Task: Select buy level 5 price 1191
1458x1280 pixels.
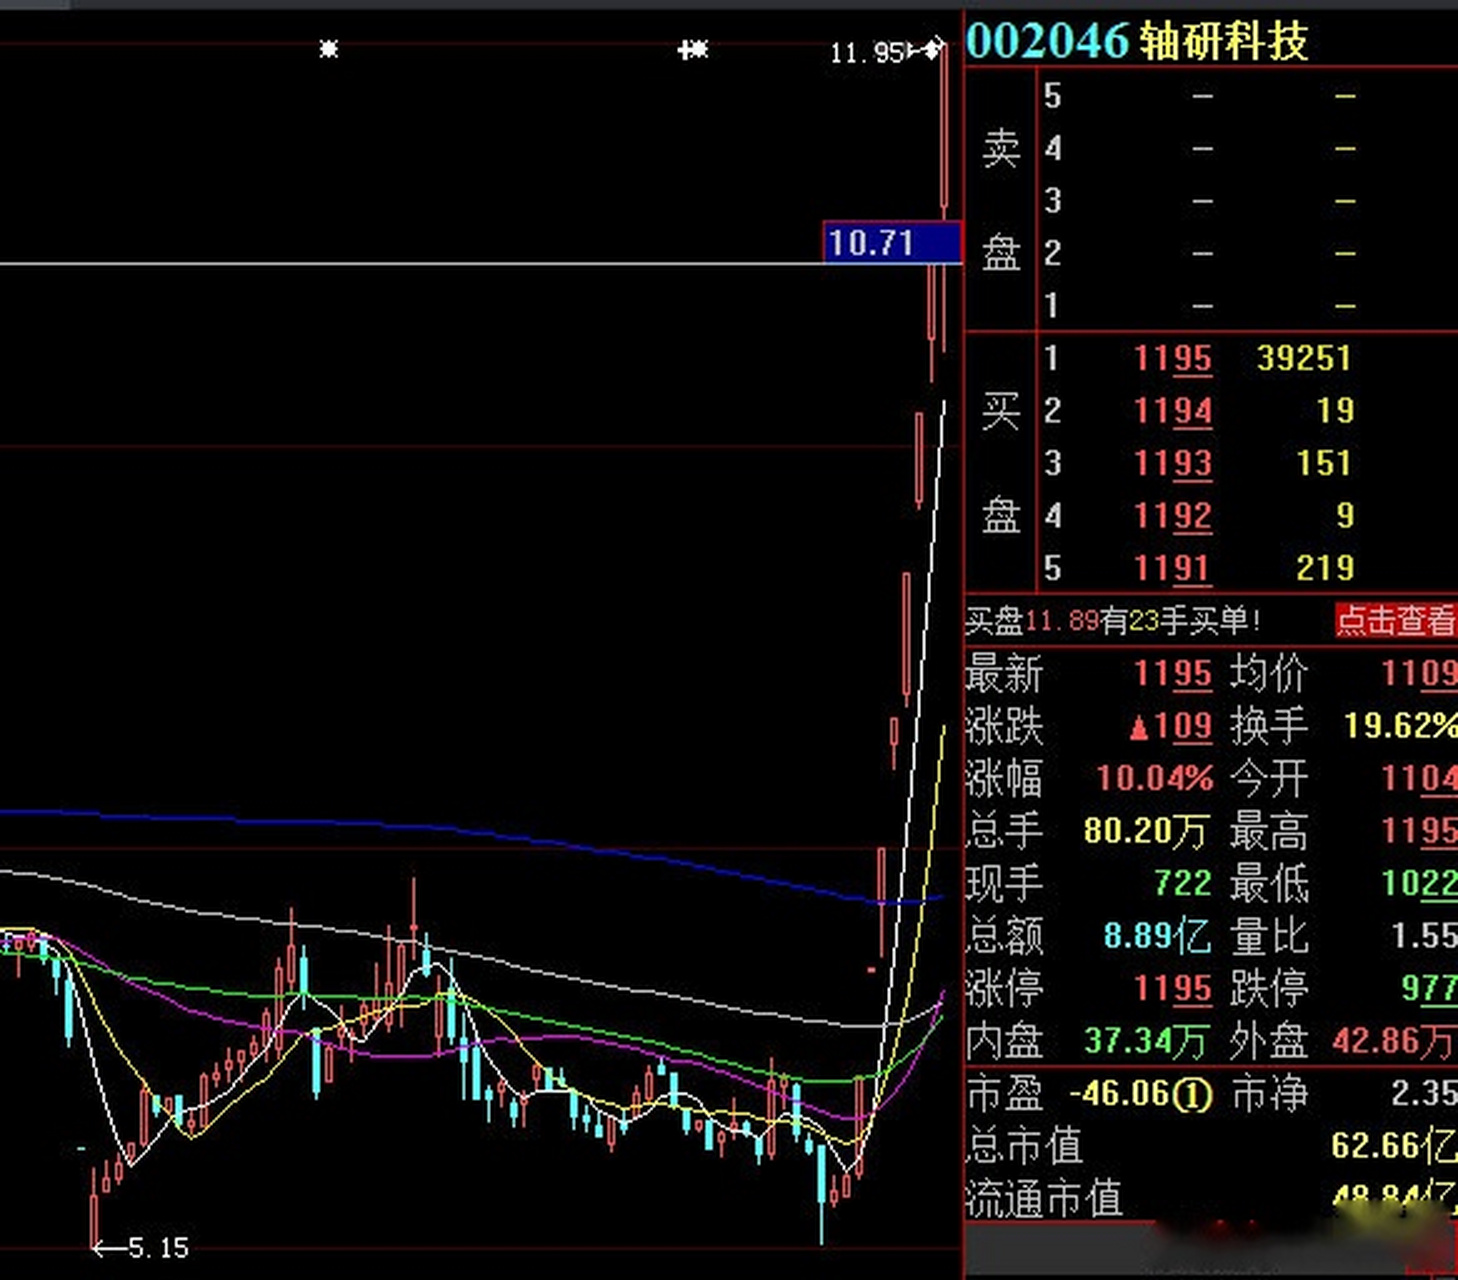Action: click(1173, 568)
